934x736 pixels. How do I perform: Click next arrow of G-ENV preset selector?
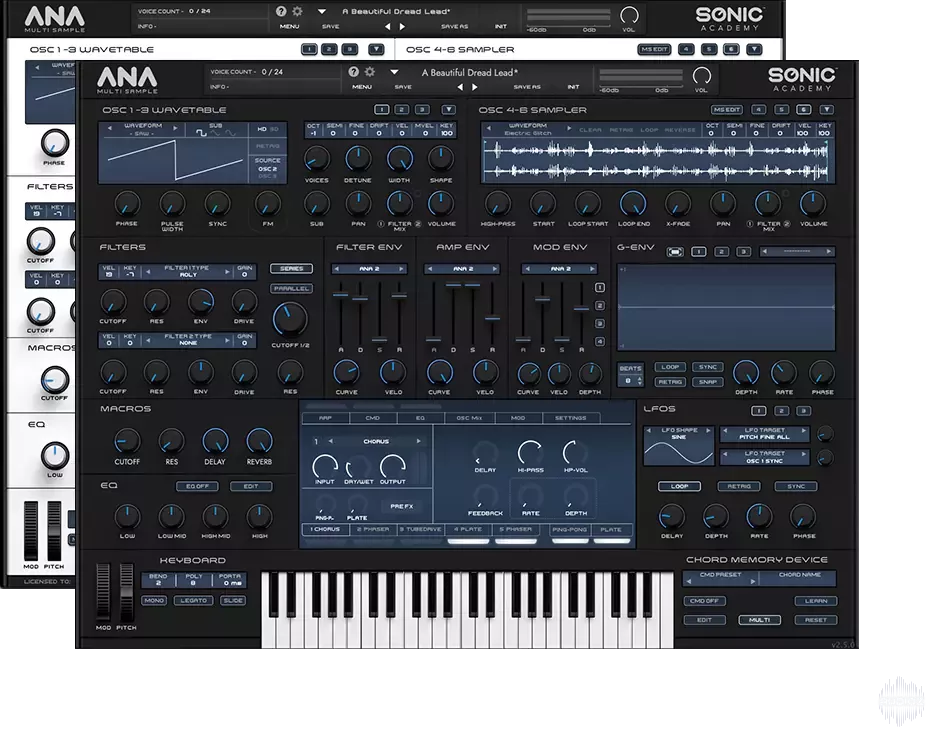(829, 251)
